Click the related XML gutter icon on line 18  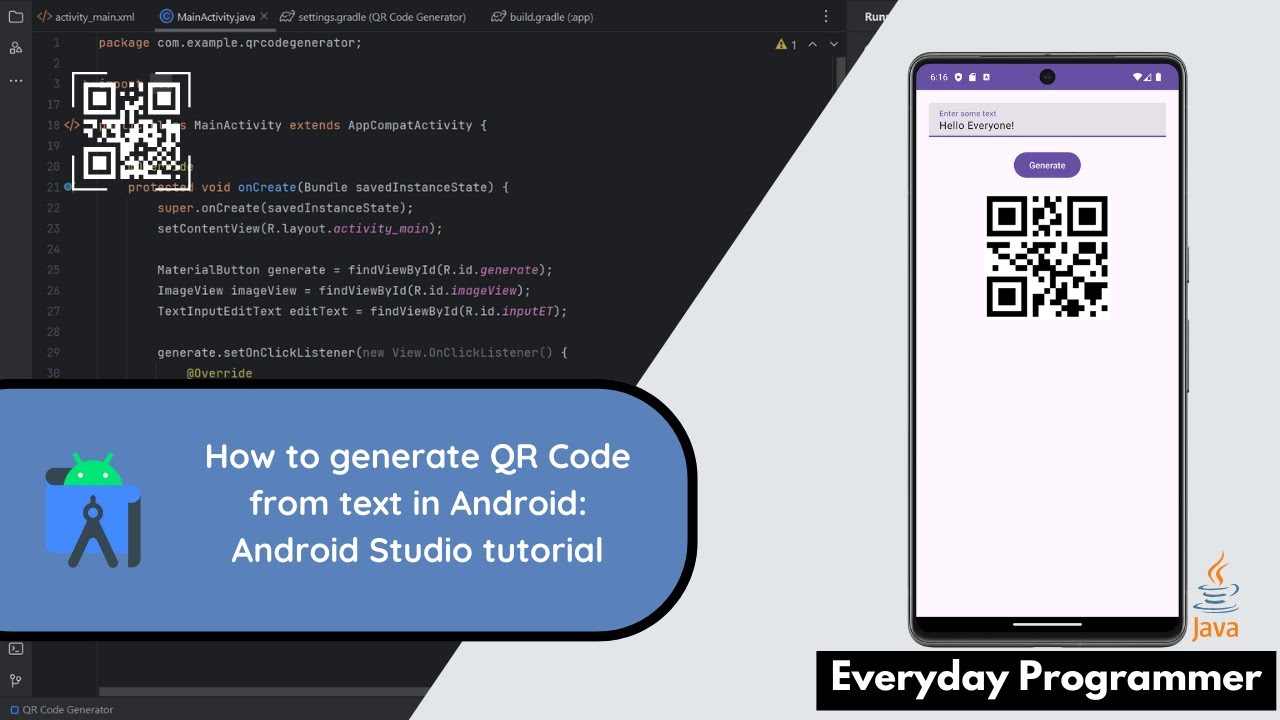click(71, 126)
